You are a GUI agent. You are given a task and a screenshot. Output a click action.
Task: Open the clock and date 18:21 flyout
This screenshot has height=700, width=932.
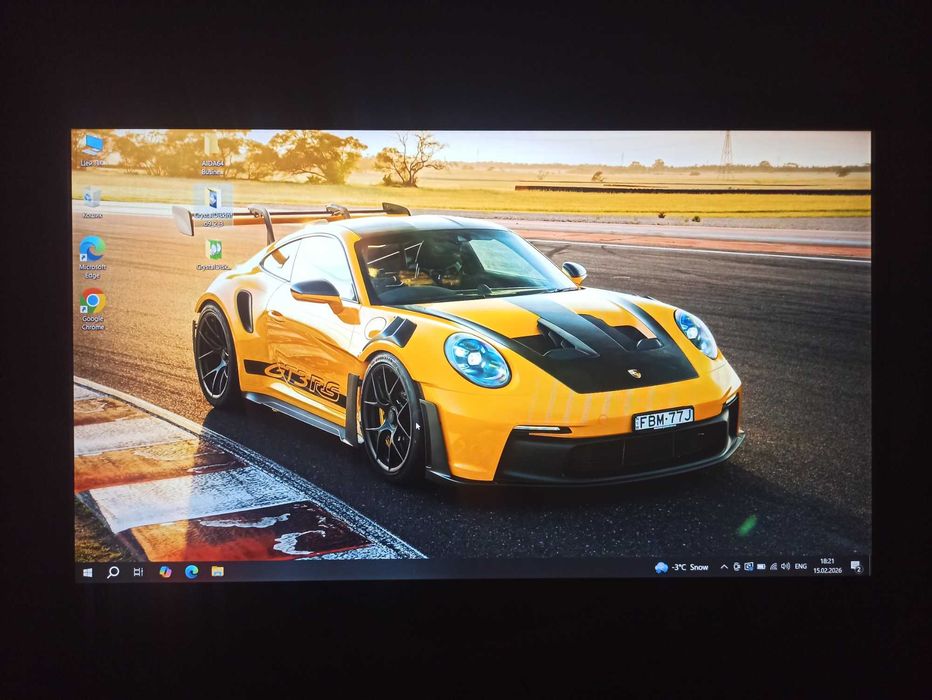827,565
